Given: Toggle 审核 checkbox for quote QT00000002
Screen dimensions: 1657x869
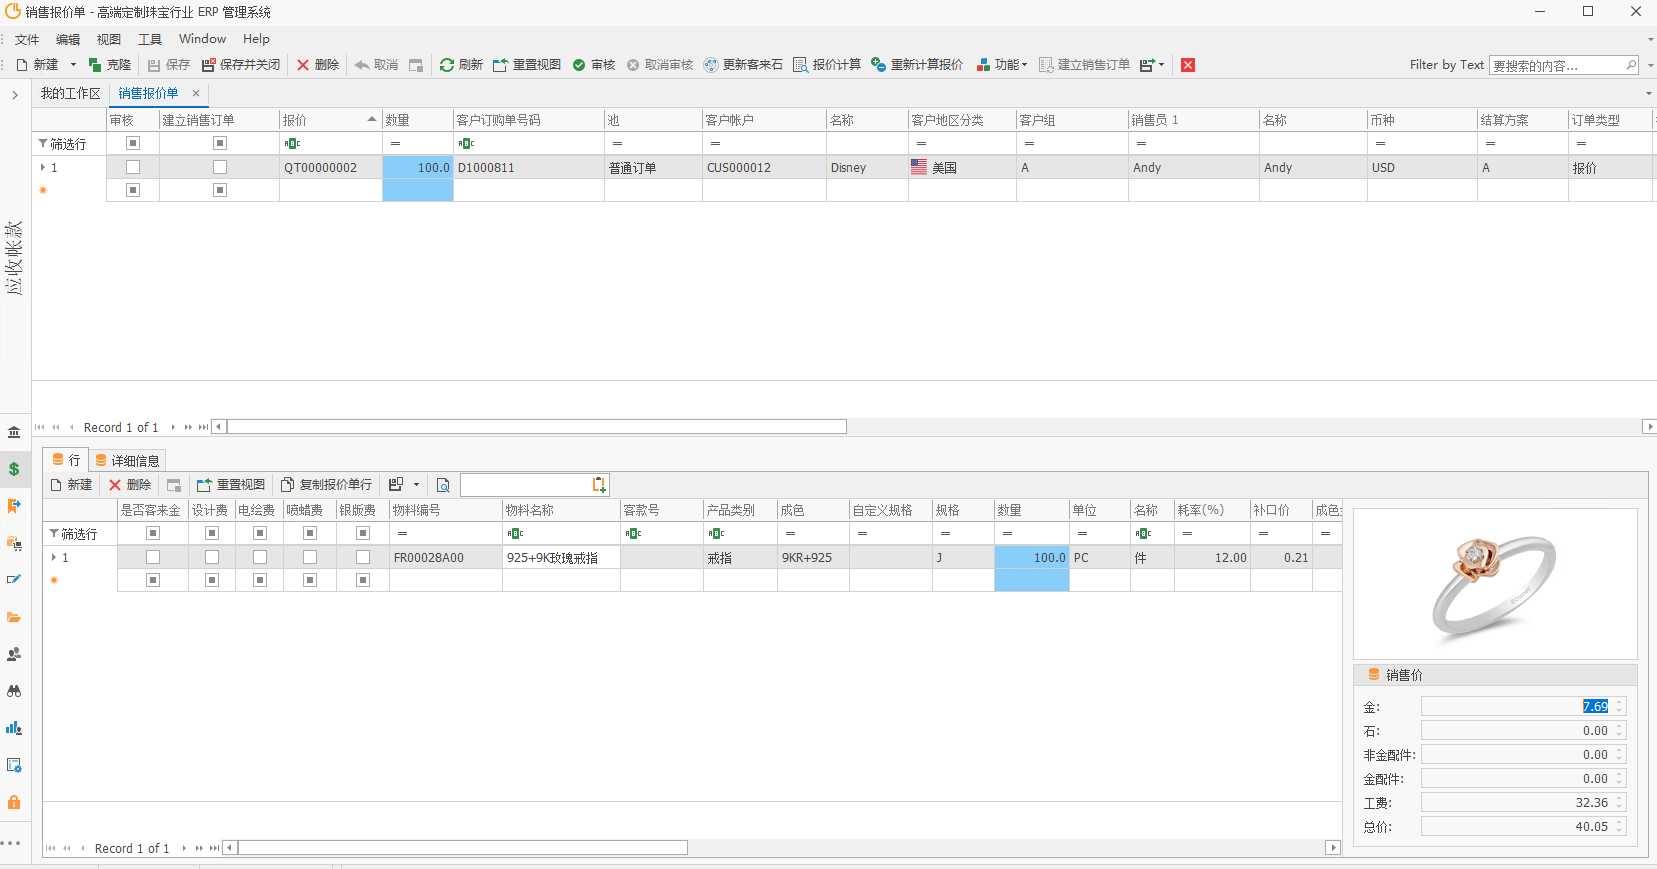Looking at the screenshot, I should click(x=133, y=167).
